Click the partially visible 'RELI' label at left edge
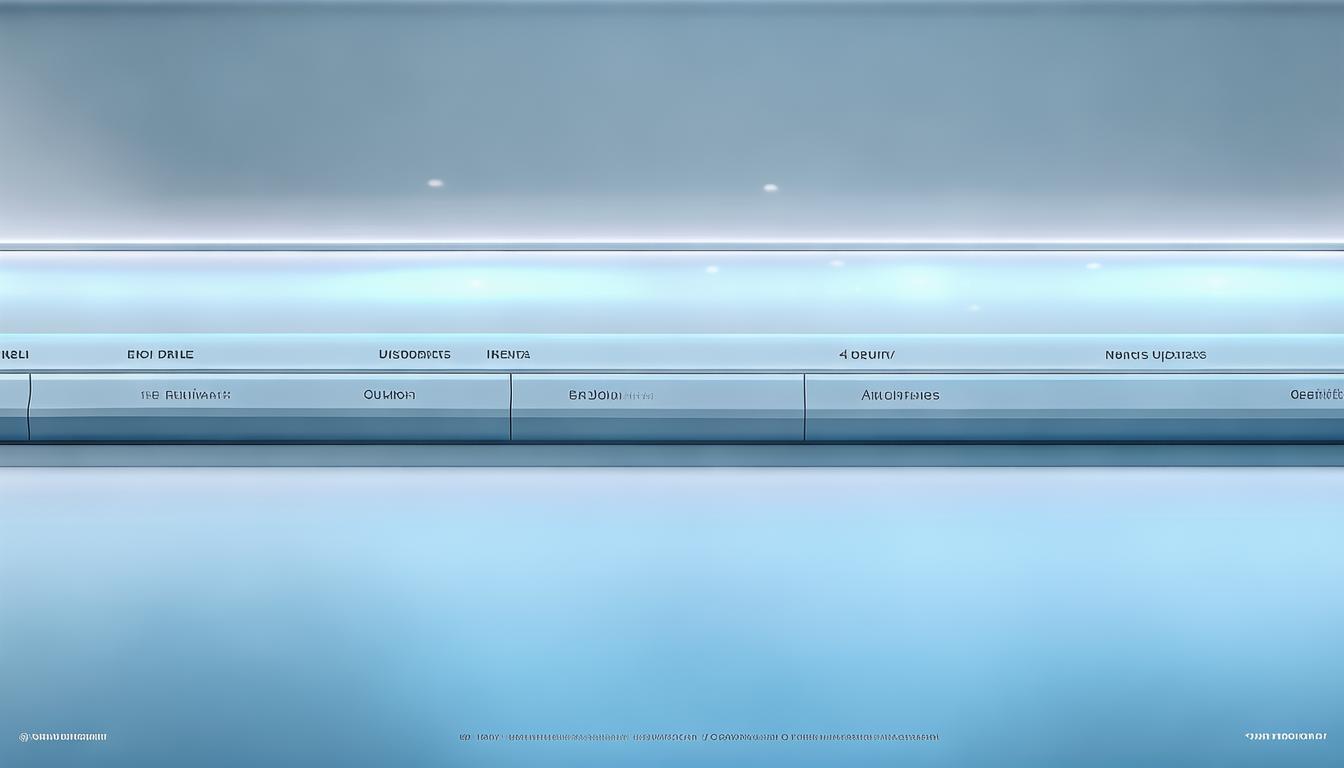 click(14, 354)
